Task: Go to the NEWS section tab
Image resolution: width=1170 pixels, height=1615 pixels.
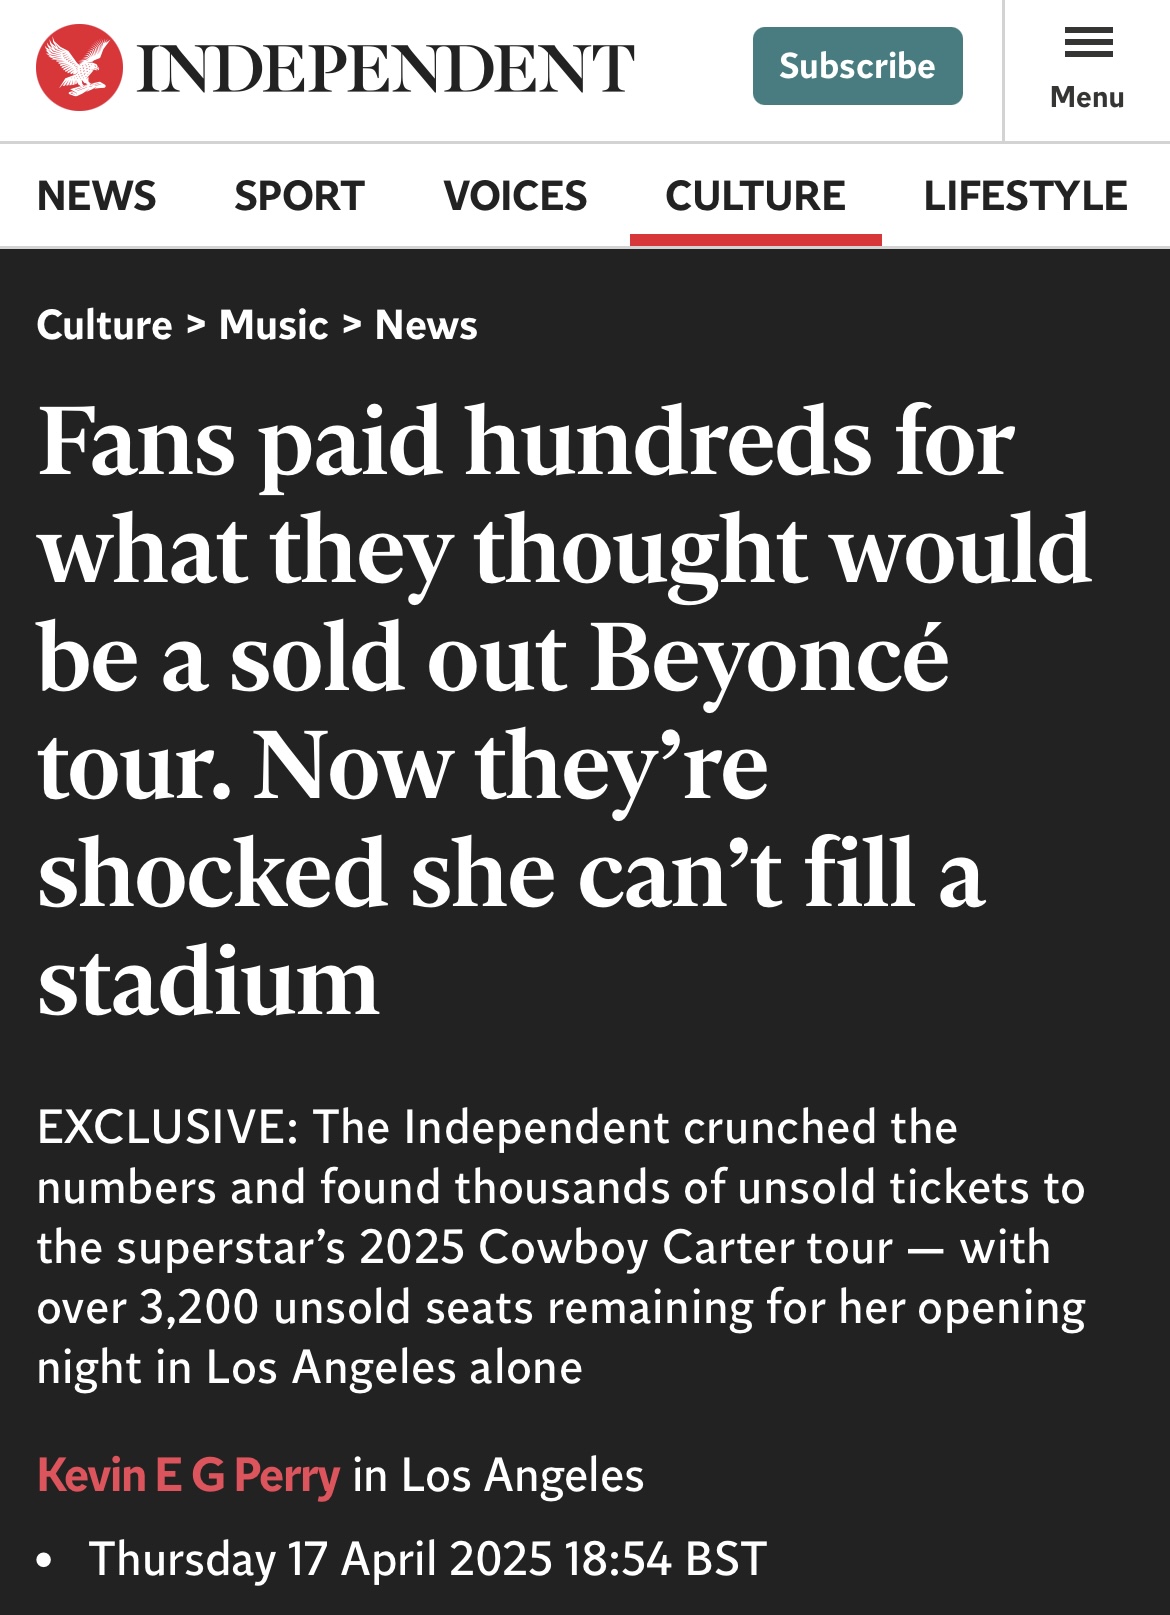Action: pyautogui.click(x=97, y=196)
